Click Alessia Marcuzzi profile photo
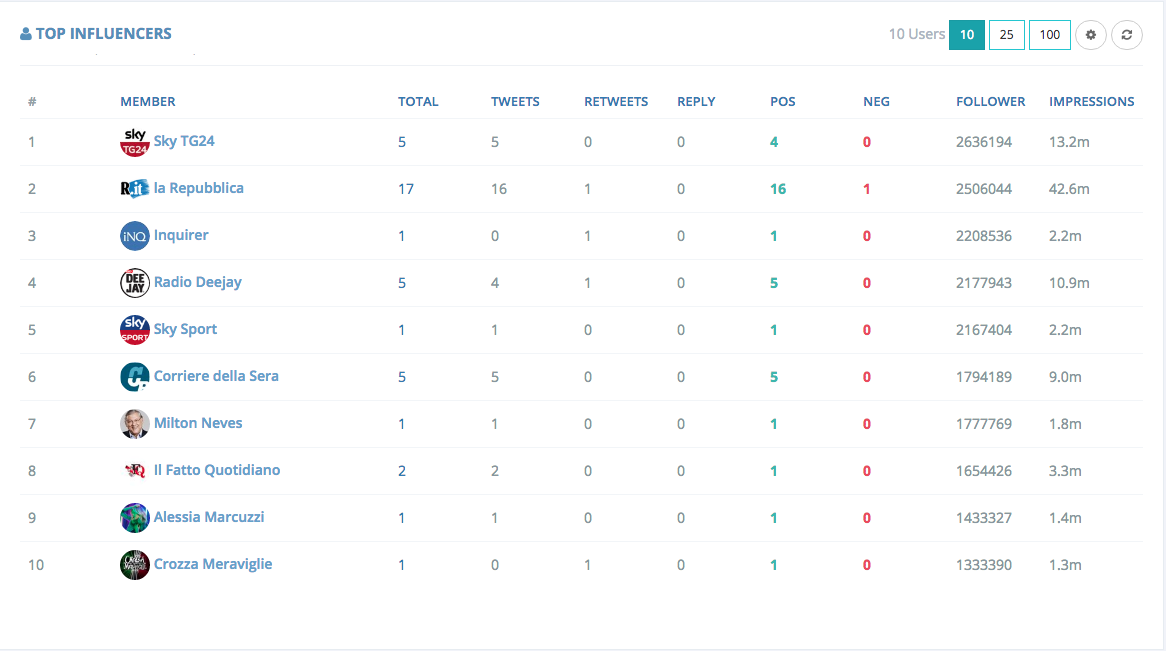Screen dimensions: 1166x651 point(135,518)
